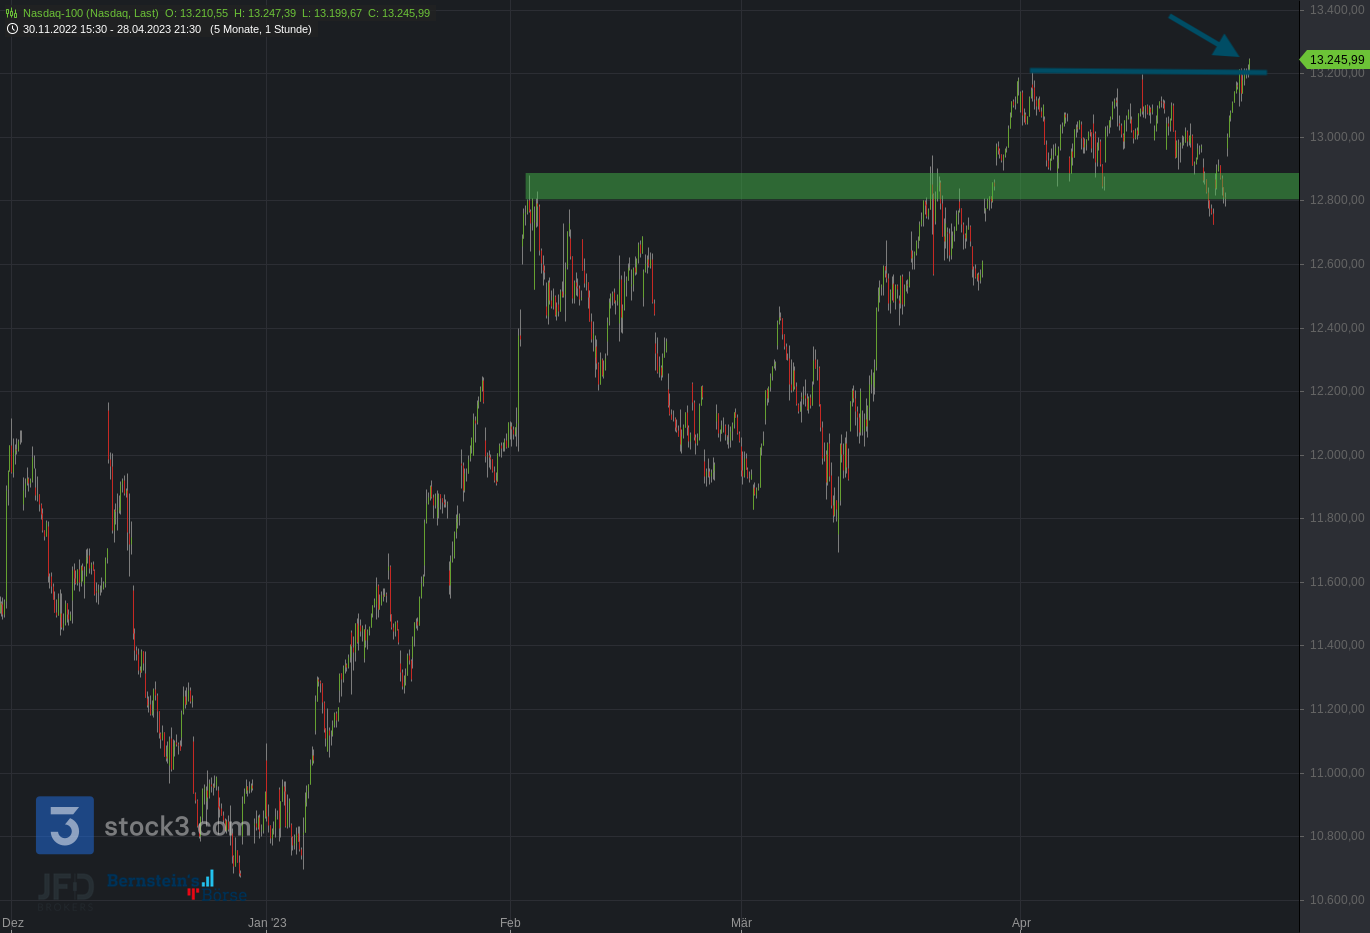Viewport: 1370px width, 933px height.
Task: Click the Jan '23 marker on time axis
Action: tap(267, 922)
